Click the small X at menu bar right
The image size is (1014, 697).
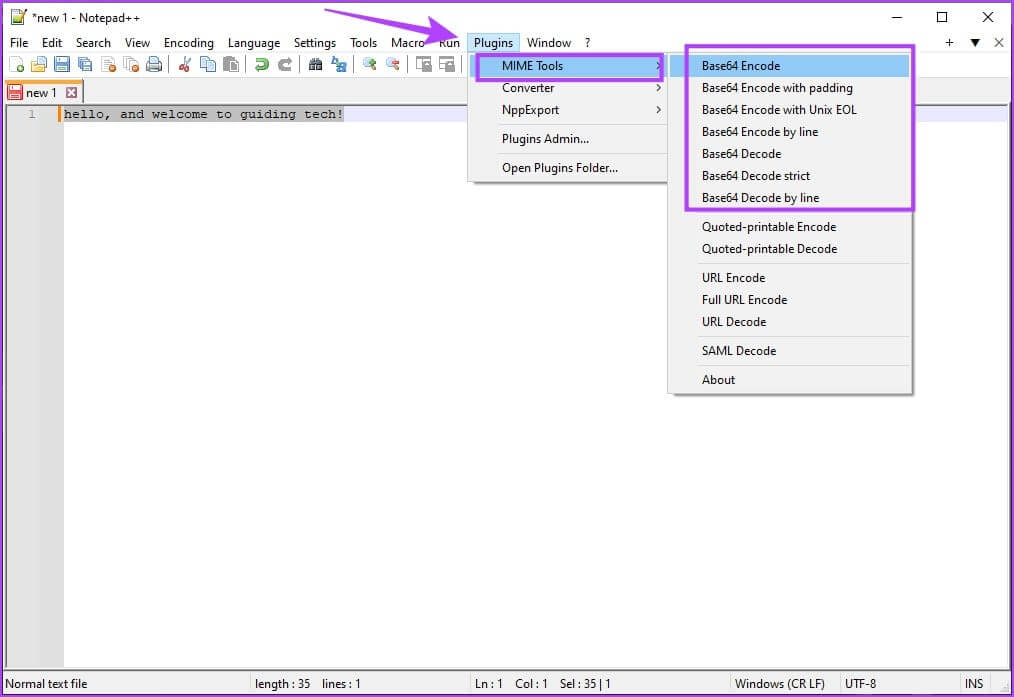pyautogui.click(x=998, y=43)
